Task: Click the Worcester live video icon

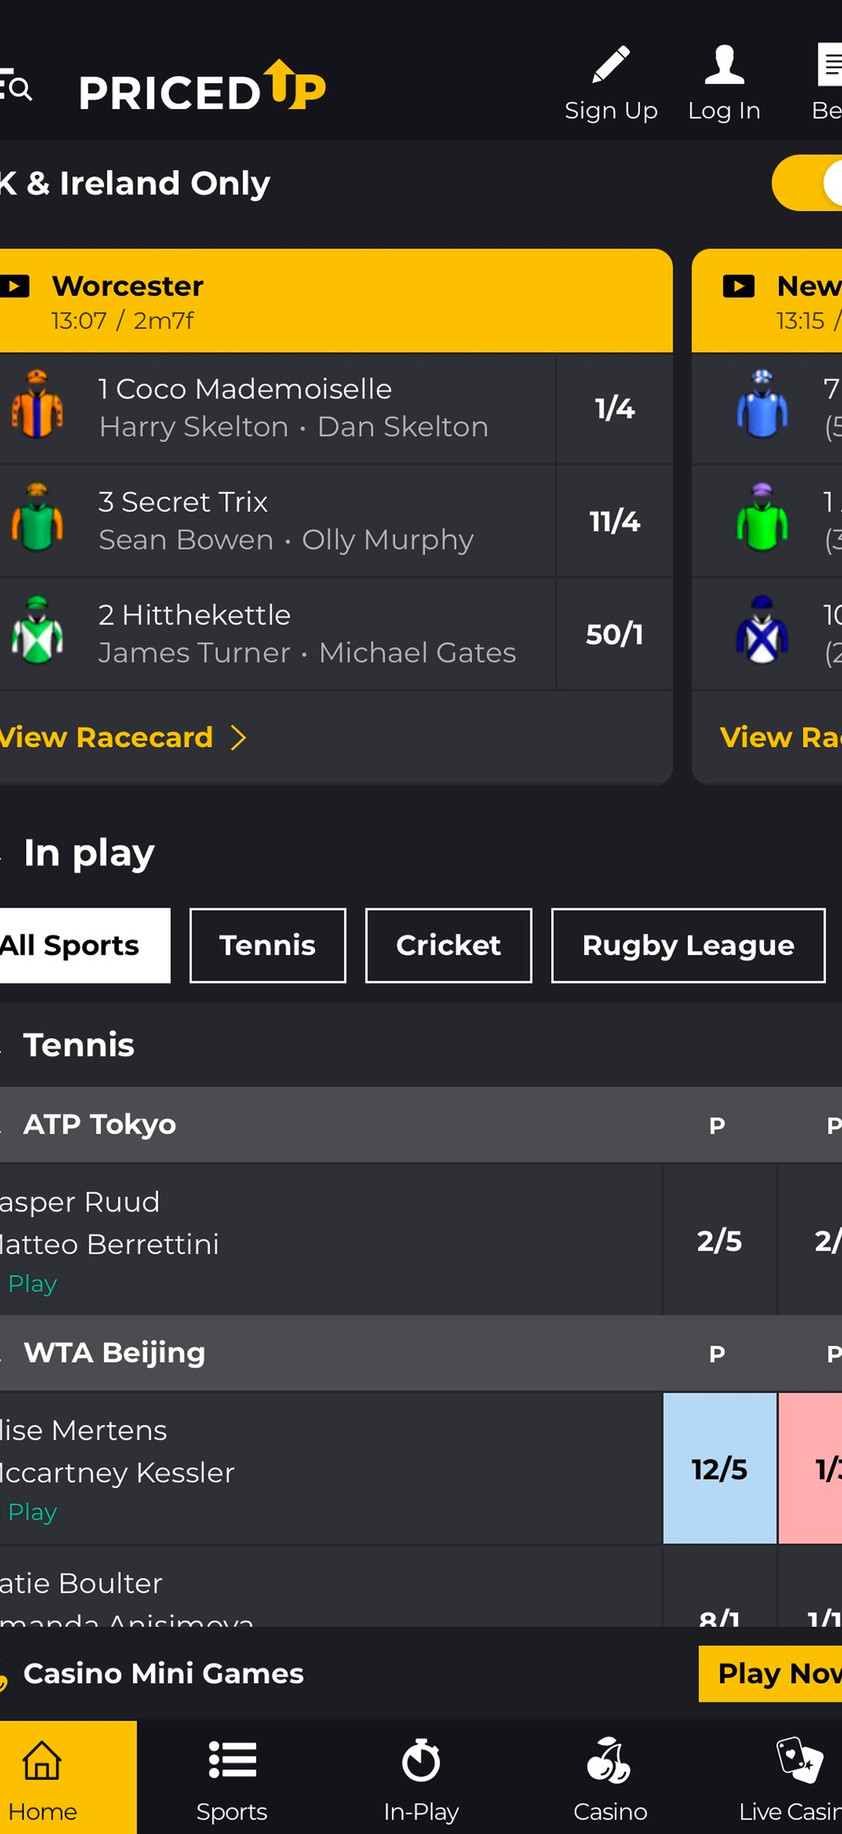Action: (x=15, y=287)
